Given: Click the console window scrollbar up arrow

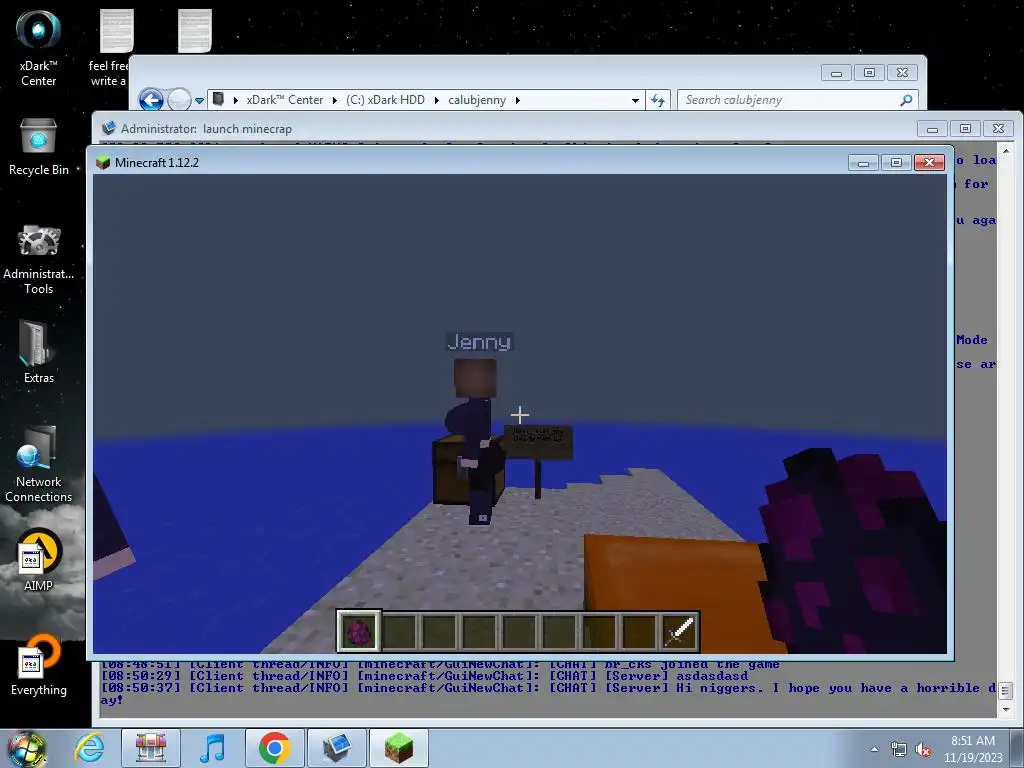Looking at the screenshot, I should pos(1006,151).
